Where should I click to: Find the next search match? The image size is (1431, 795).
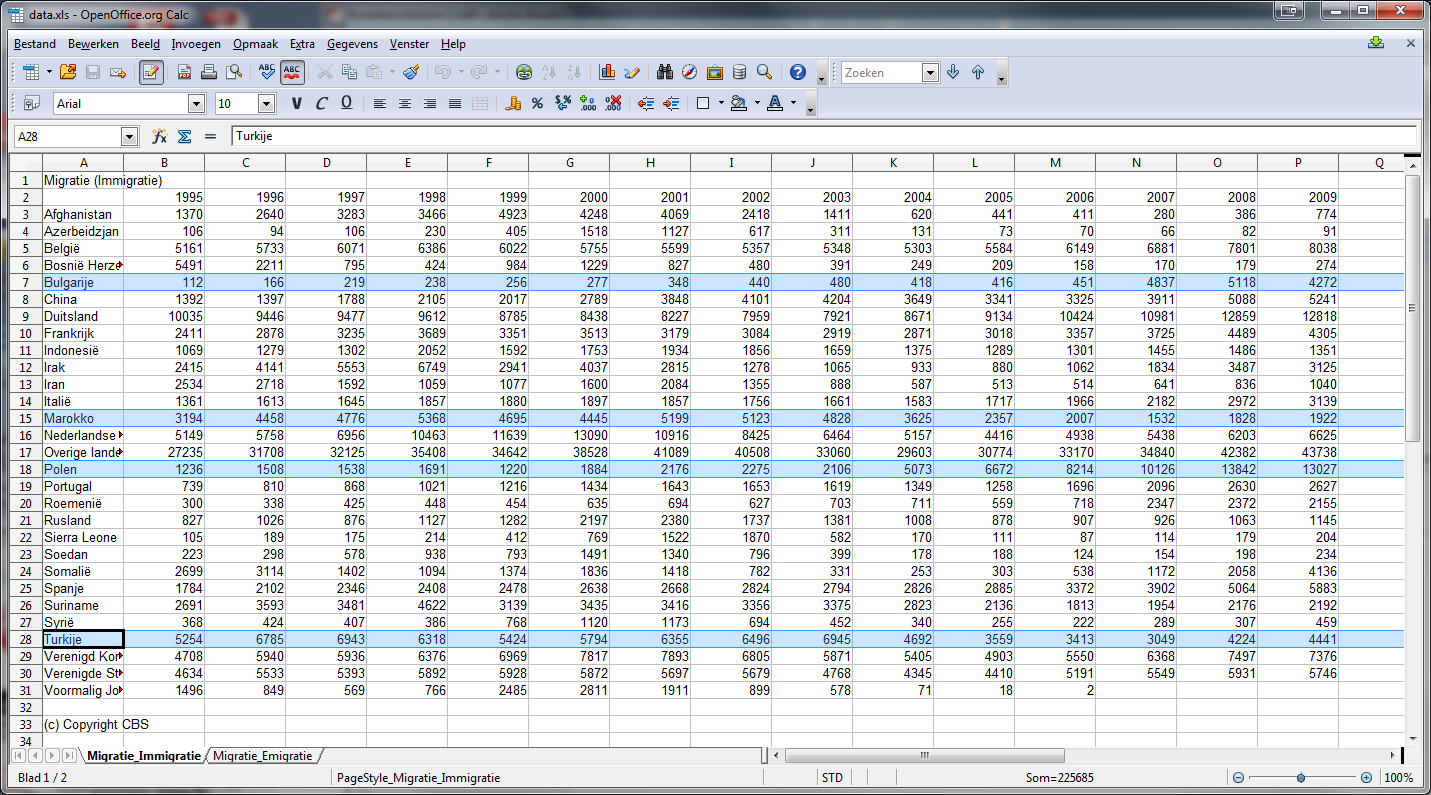click(953, 72)
